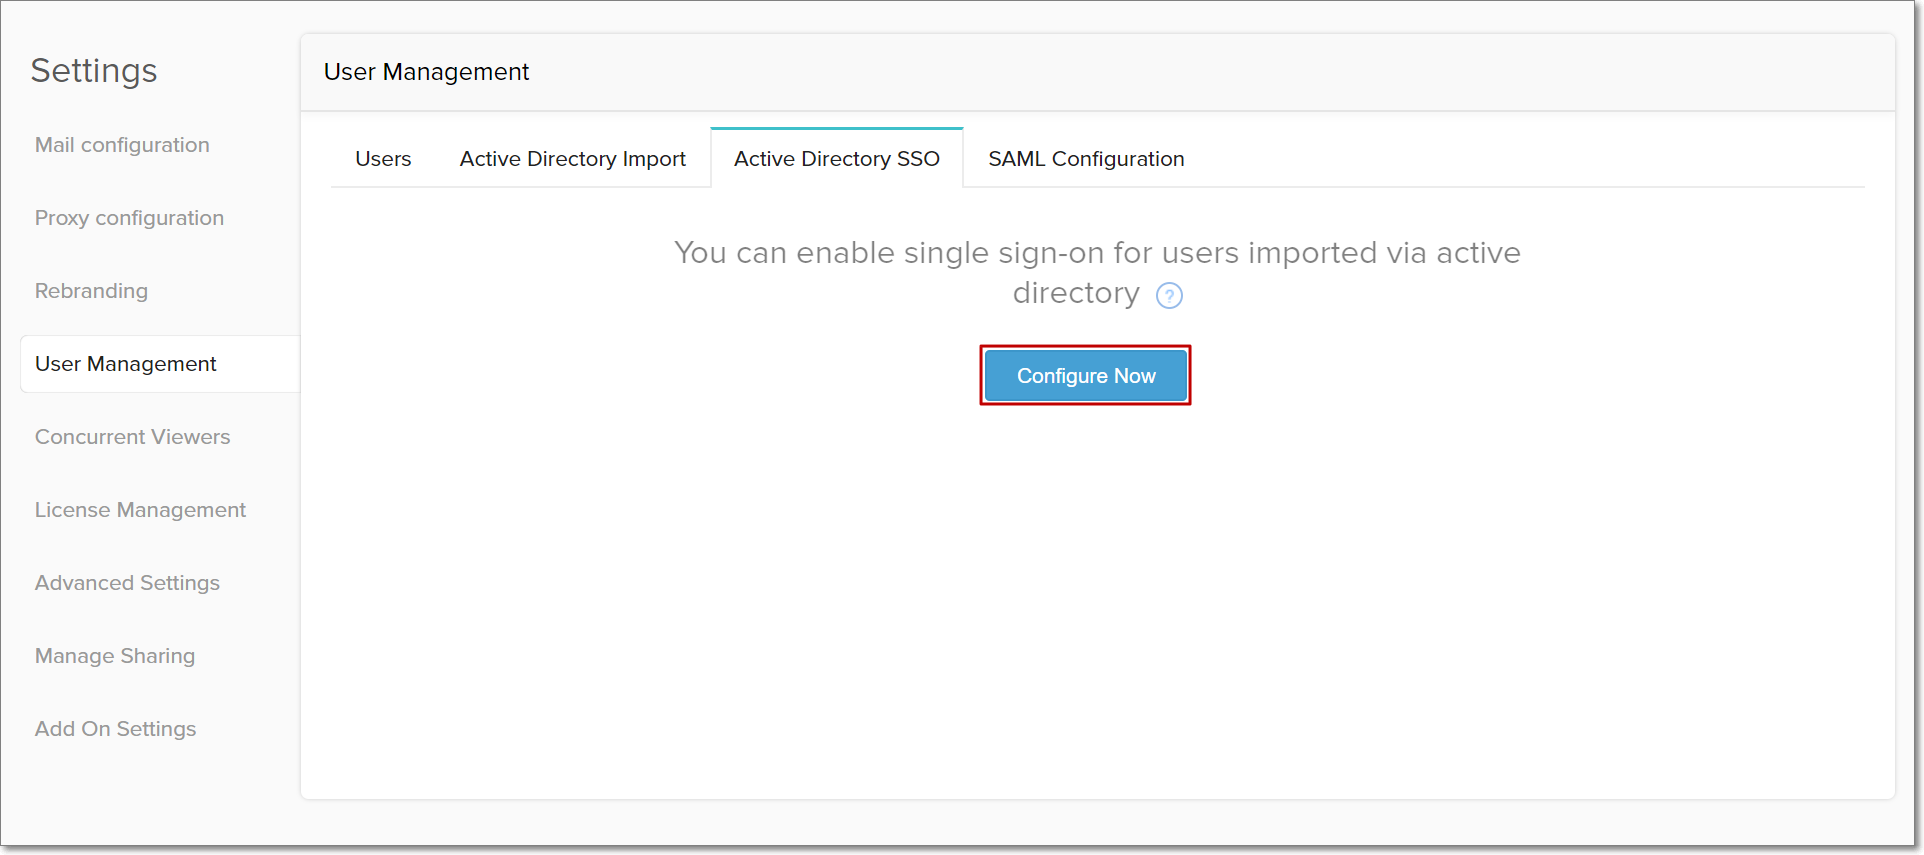Screen dimensions: 1924x855
Task: Click the Settings heading
Action: click(x=94, y=71)
